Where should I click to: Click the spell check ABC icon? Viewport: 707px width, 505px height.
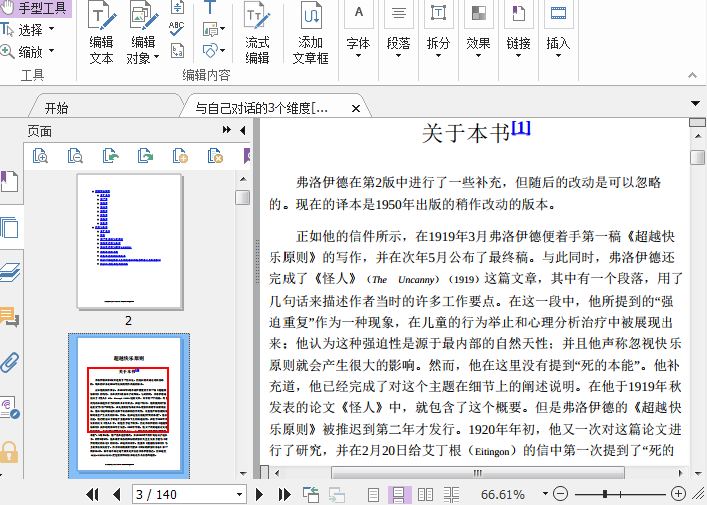(x=177, y=29)
